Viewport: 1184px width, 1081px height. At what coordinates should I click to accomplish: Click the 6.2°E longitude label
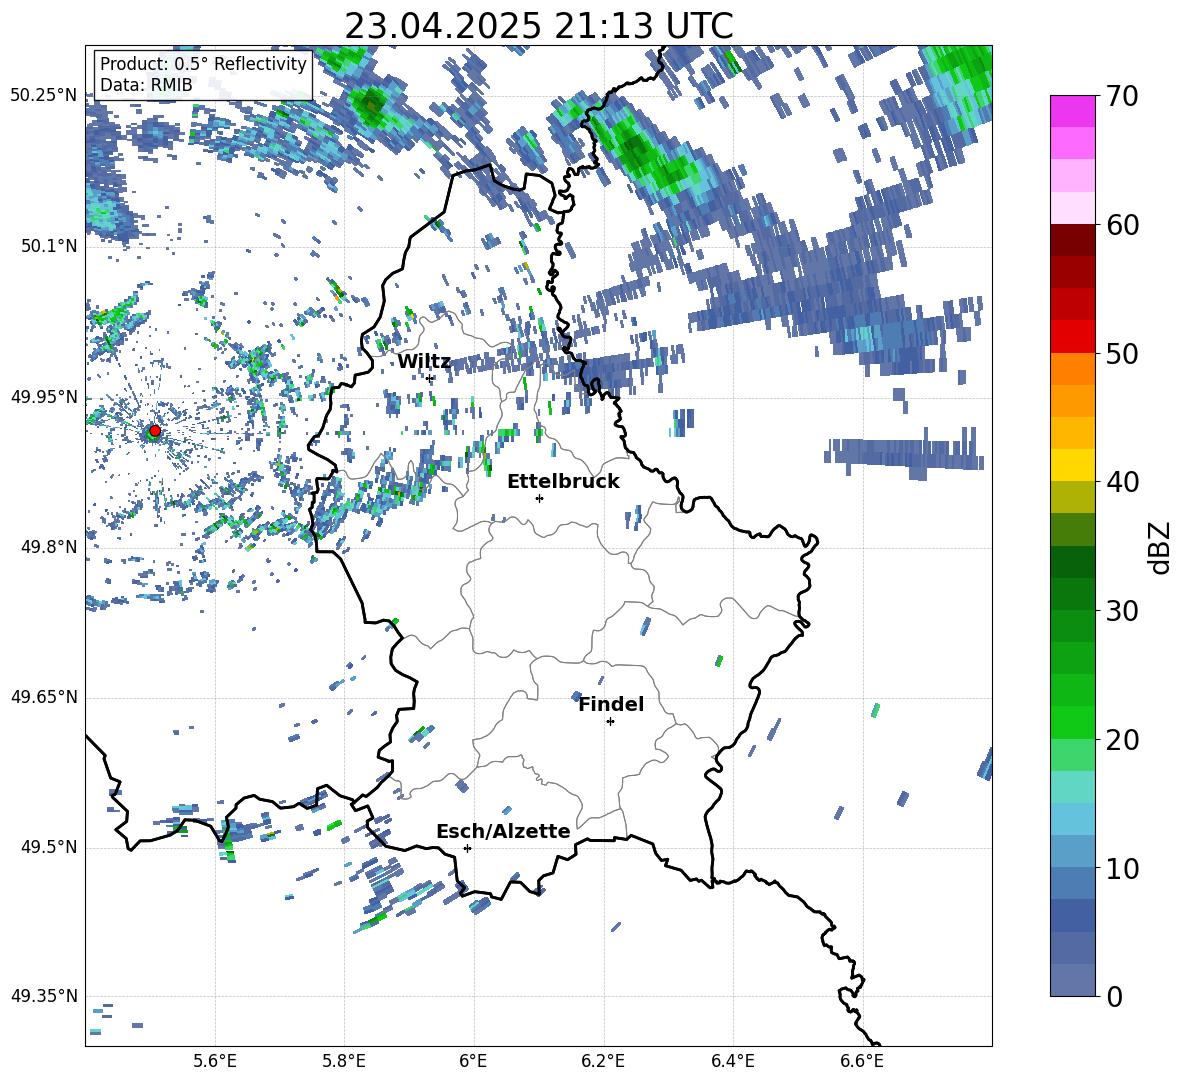[603, 1061]
